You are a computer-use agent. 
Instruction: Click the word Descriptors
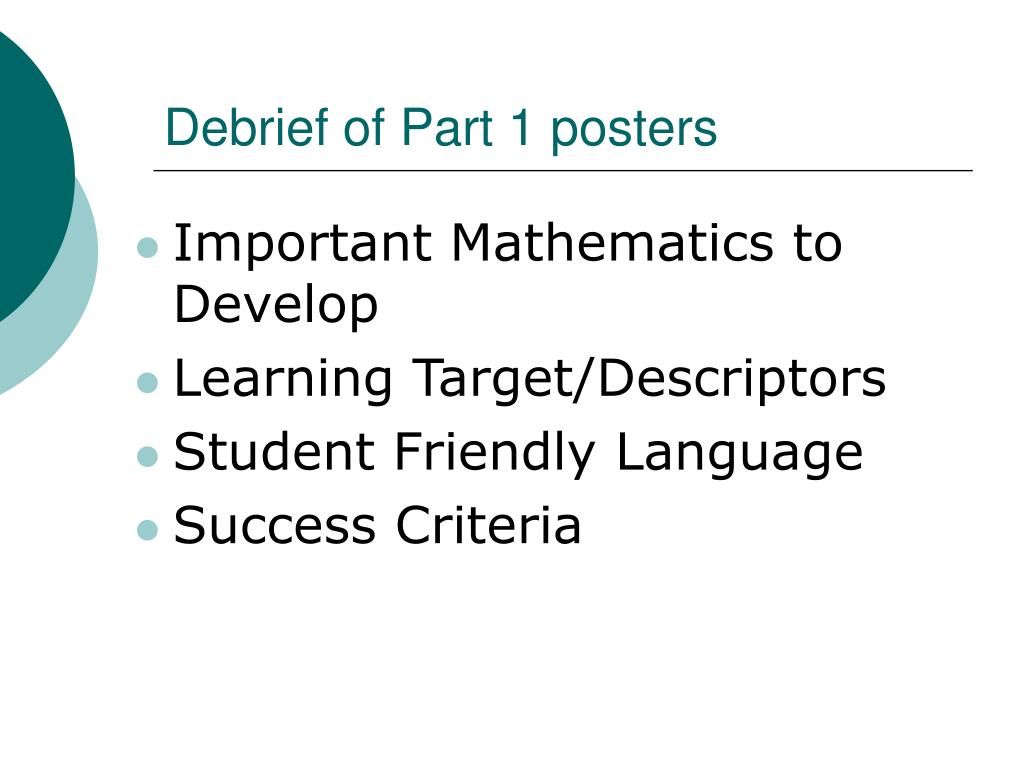pyautogui.click(x=742, y=381)
